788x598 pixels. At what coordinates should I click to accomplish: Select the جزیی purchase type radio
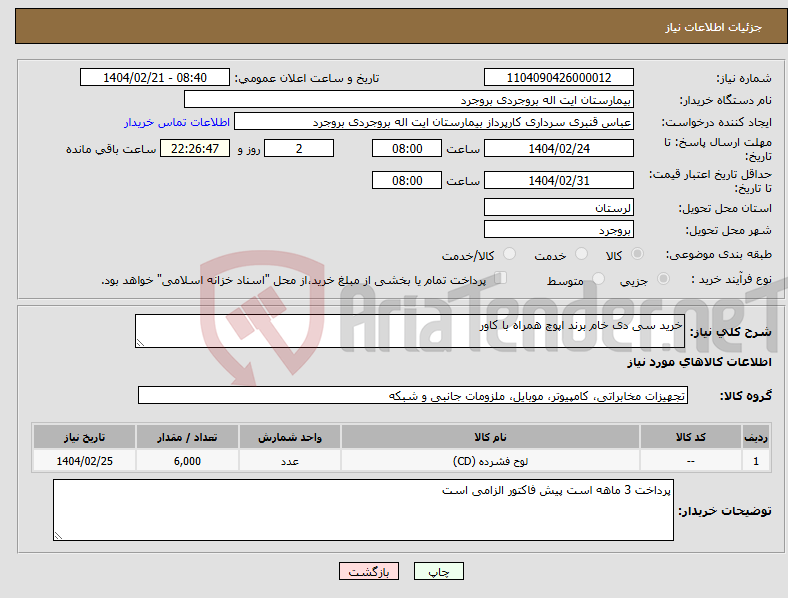click(x=663, y=278)
